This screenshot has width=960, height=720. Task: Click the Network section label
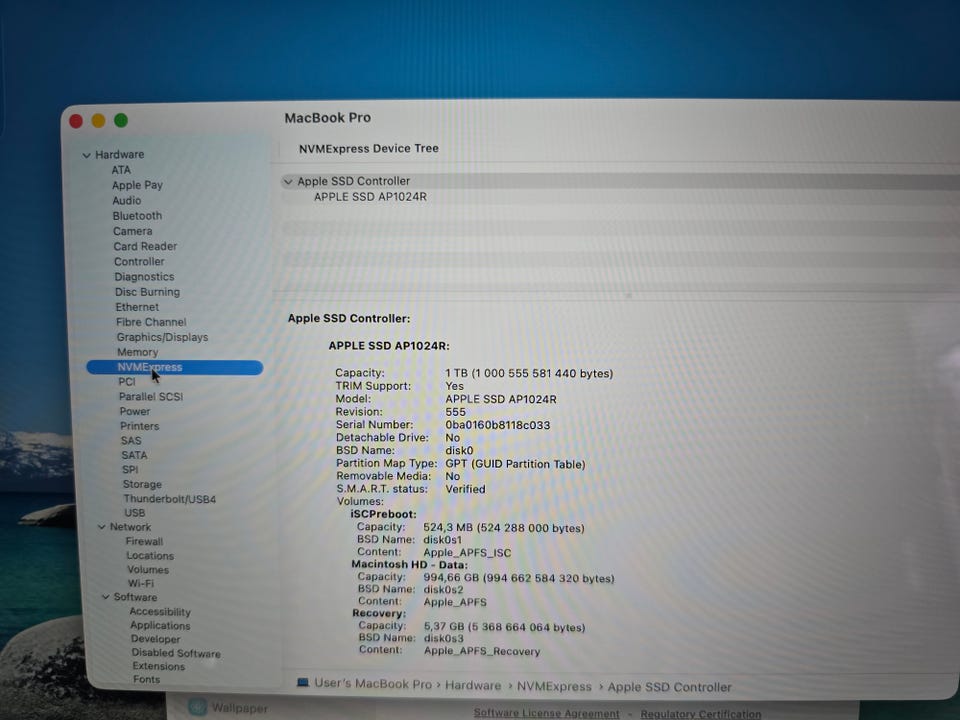pos(130,527)
